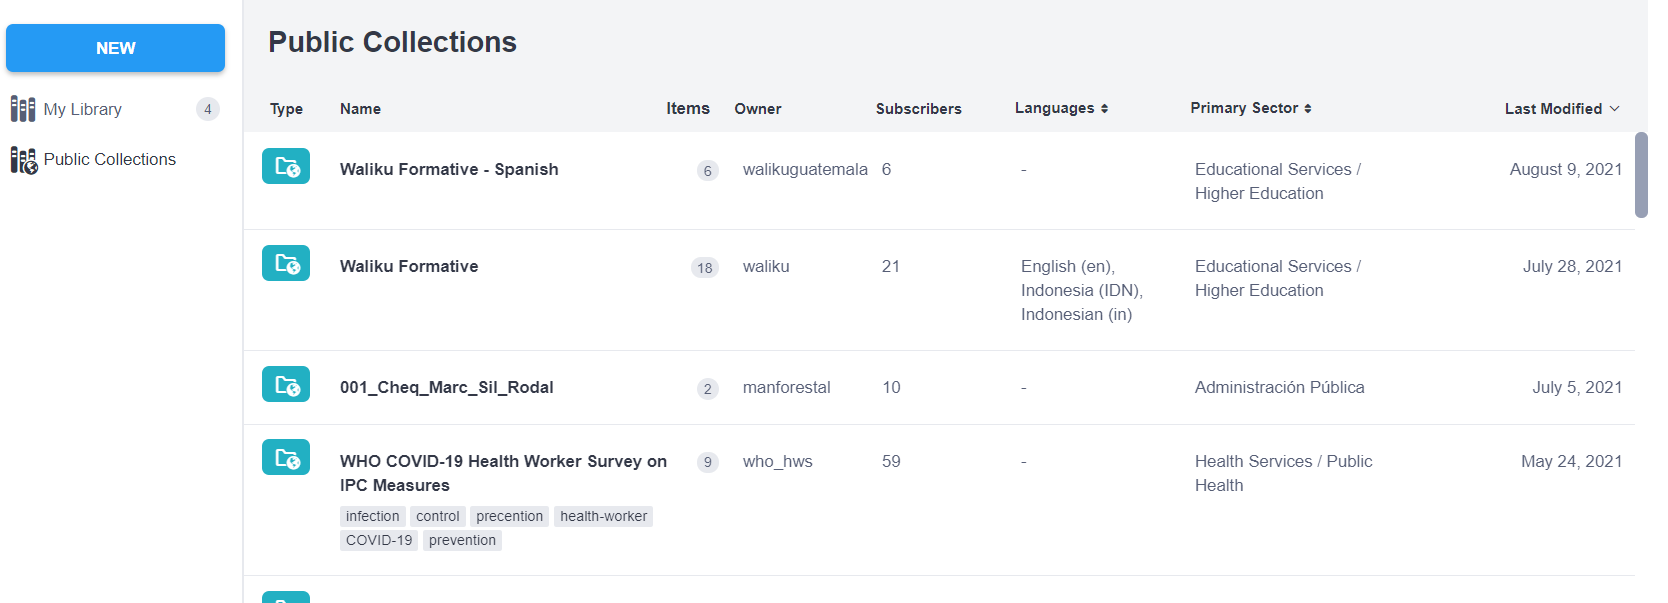Click the 001_Cheq_Marc_Sil_Rodal collection icon
Viewport: 1668px width, 603px height.
[286, 384]
